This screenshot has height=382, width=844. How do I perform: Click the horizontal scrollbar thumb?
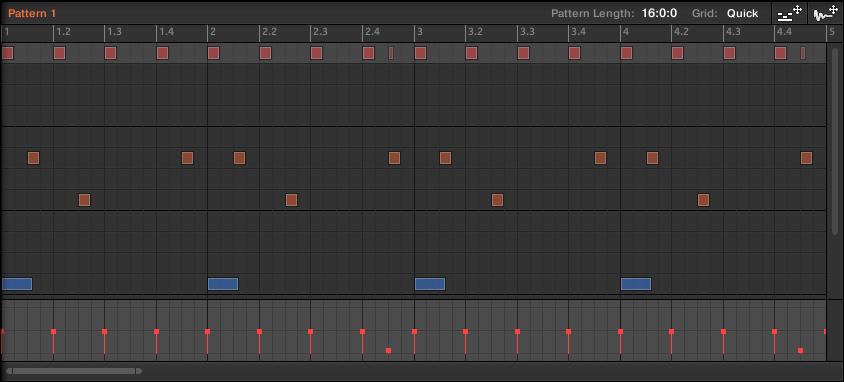tap(74, 371)
